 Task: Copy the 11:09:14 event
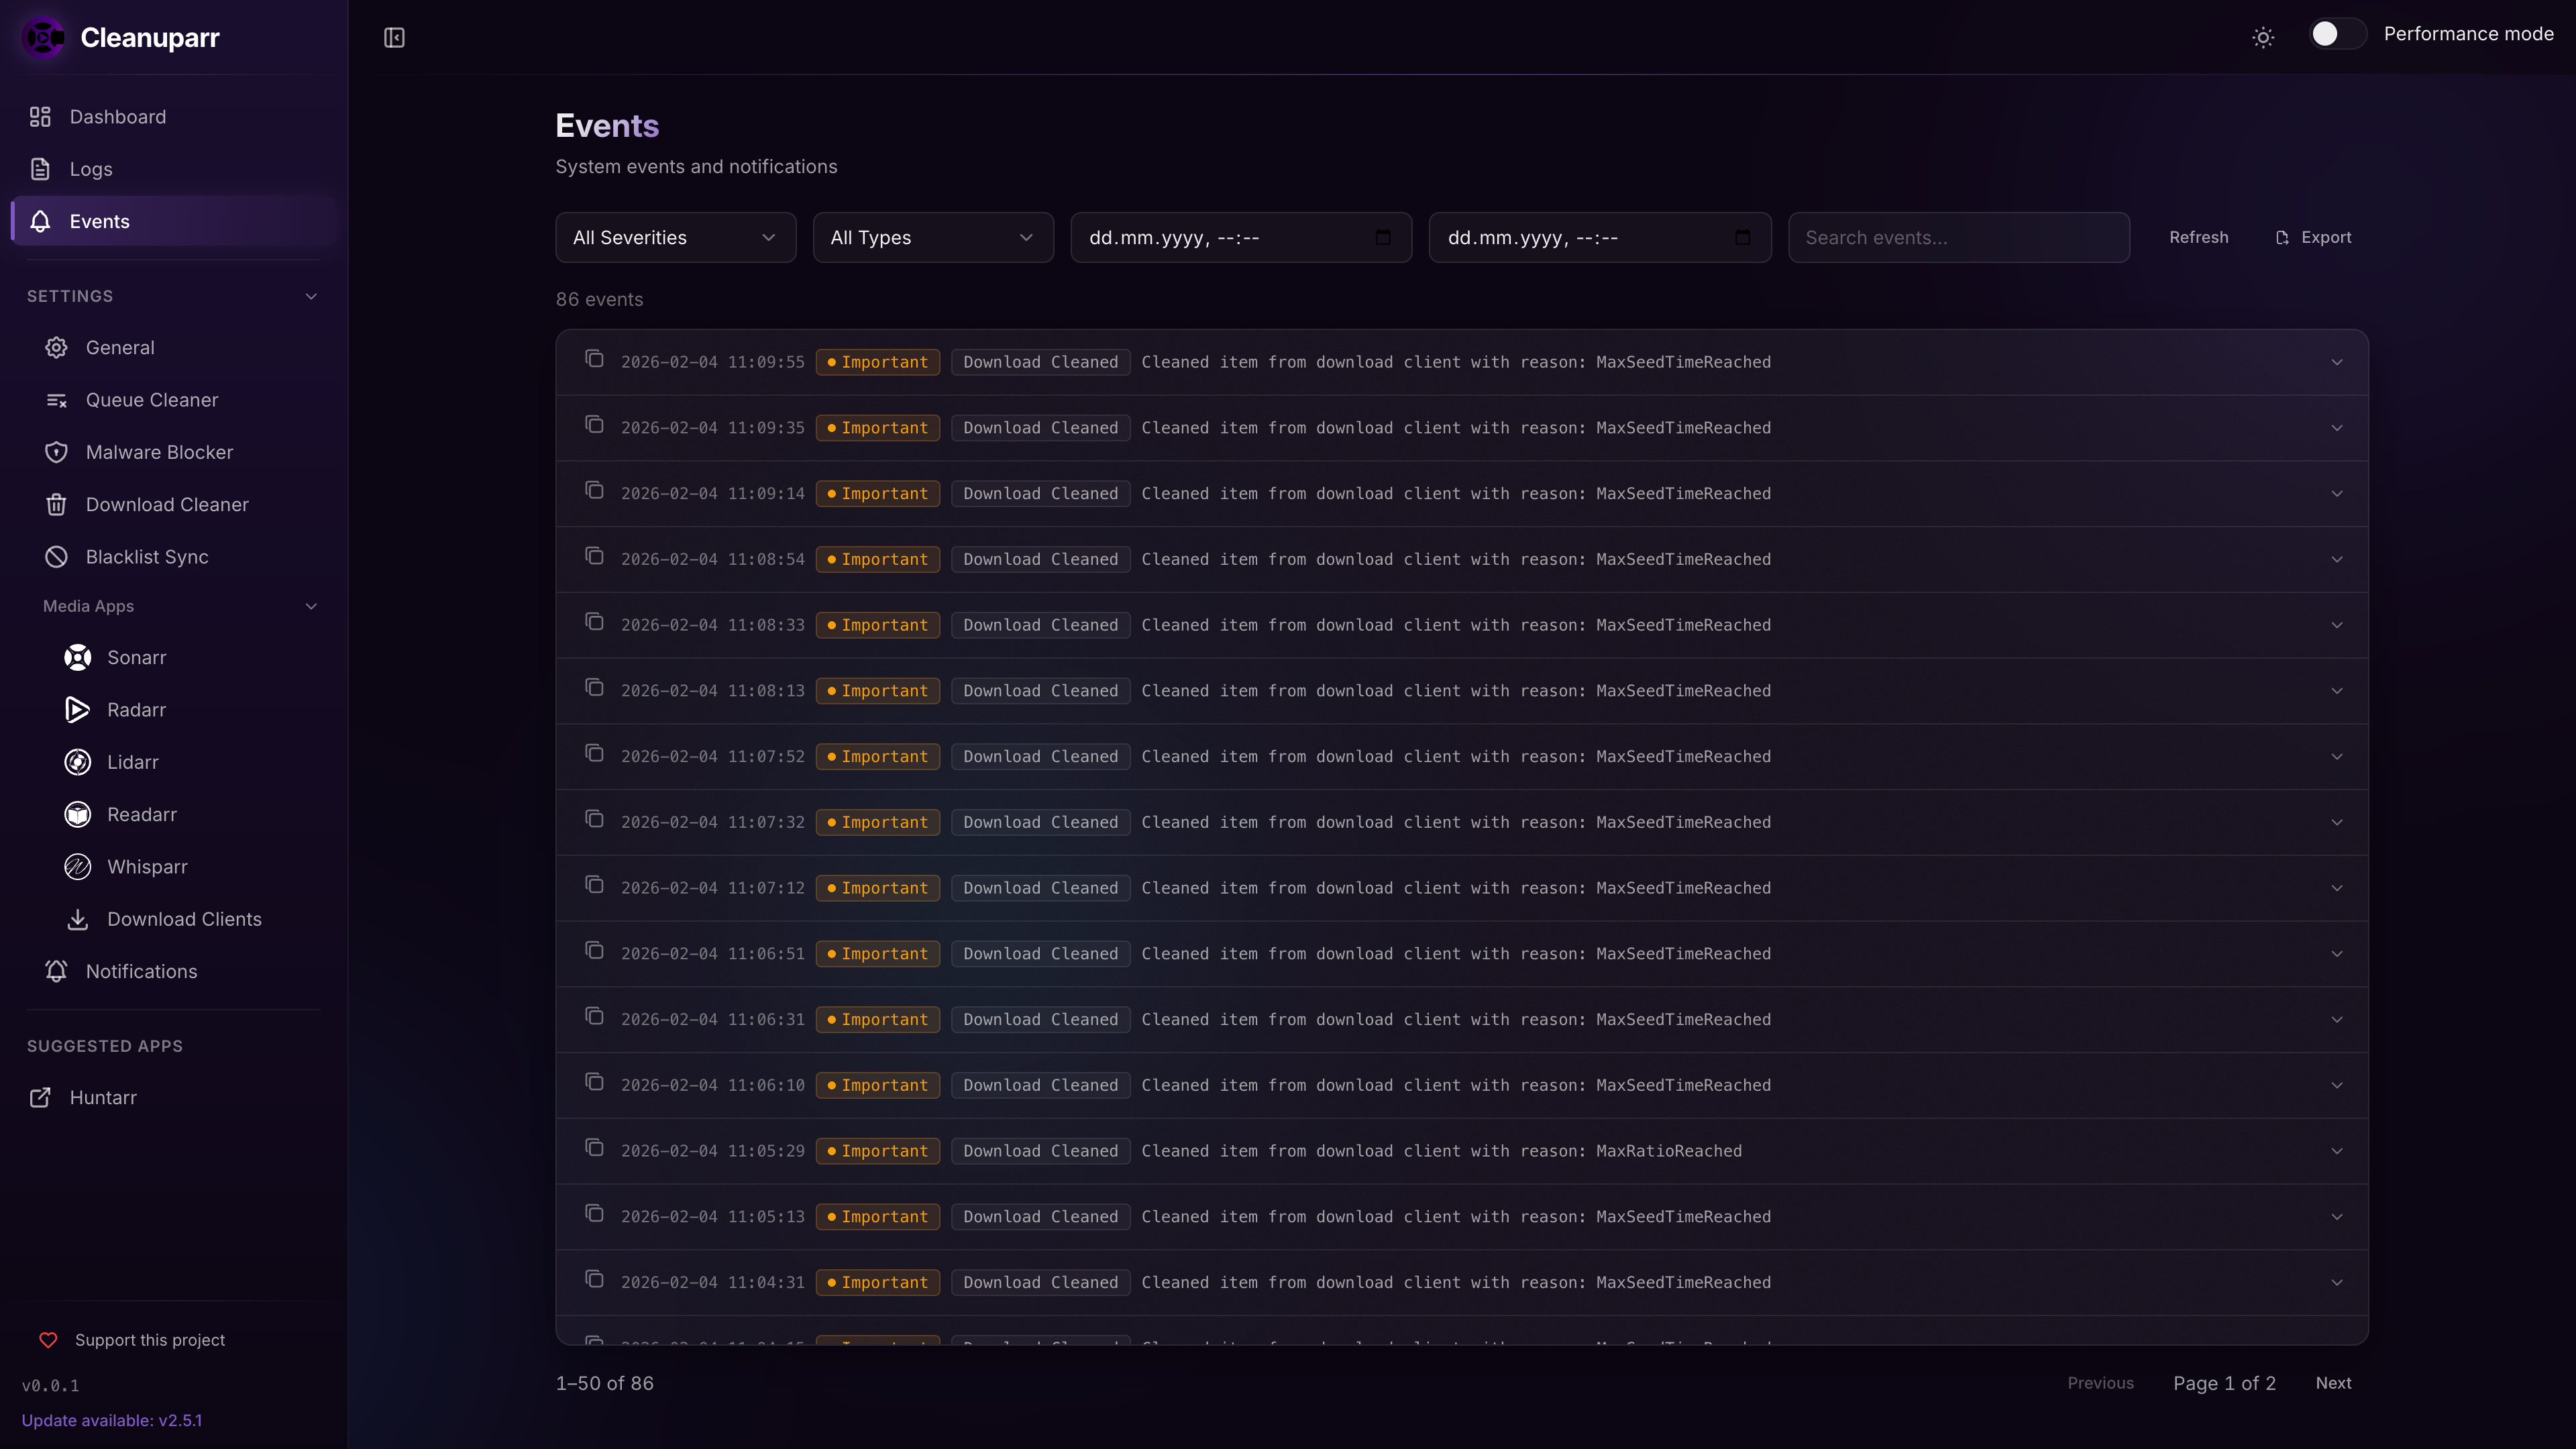pos(594,490)
